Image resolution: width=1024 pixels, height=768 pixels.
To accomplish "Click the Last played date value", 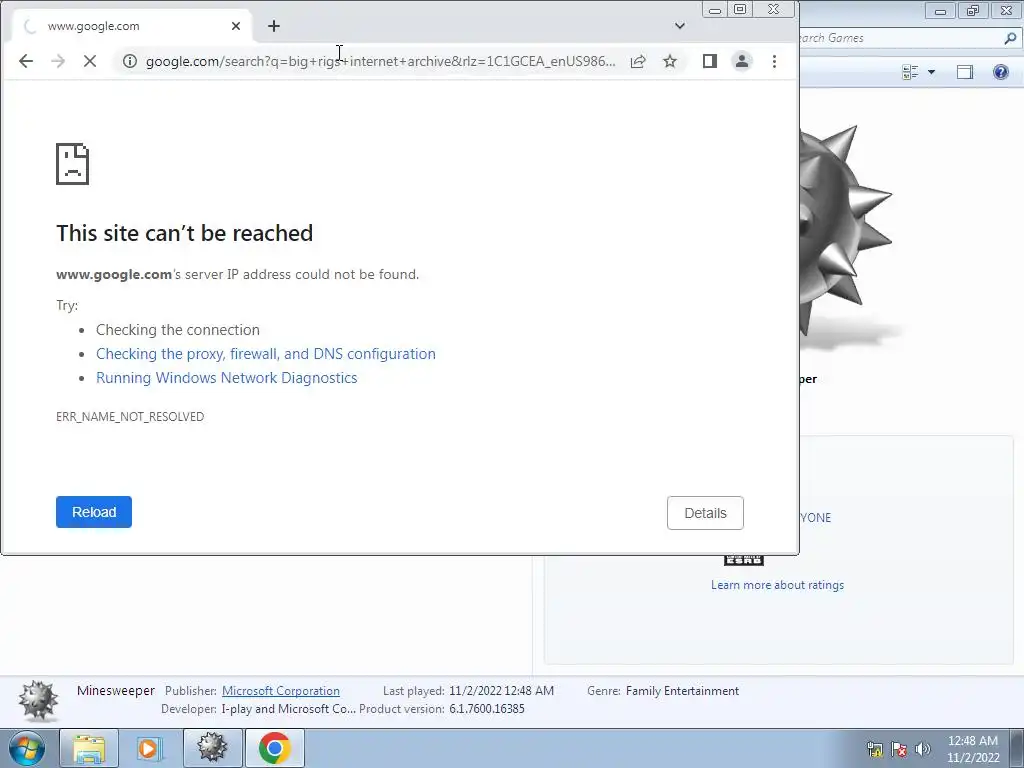I will (502, 691).
